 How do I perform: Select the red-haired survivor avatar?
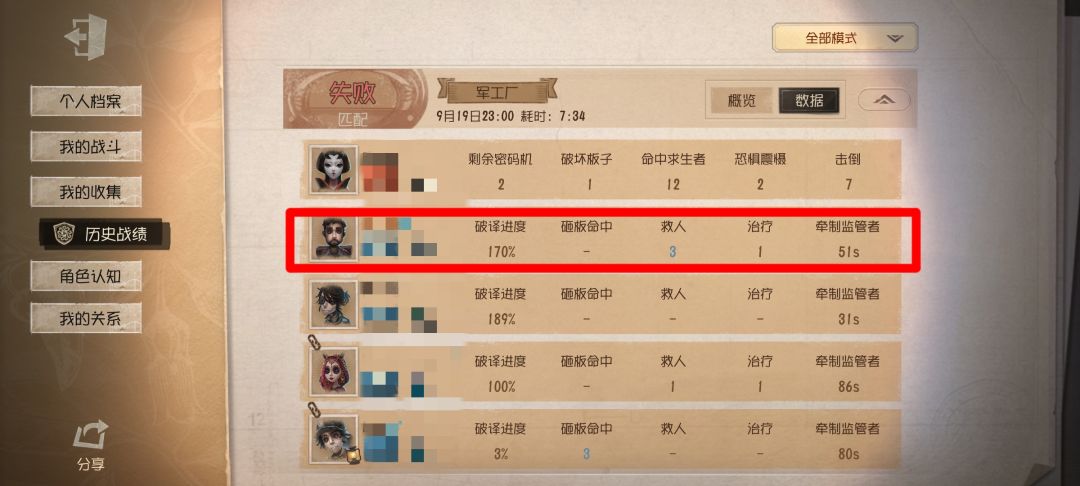333,371
